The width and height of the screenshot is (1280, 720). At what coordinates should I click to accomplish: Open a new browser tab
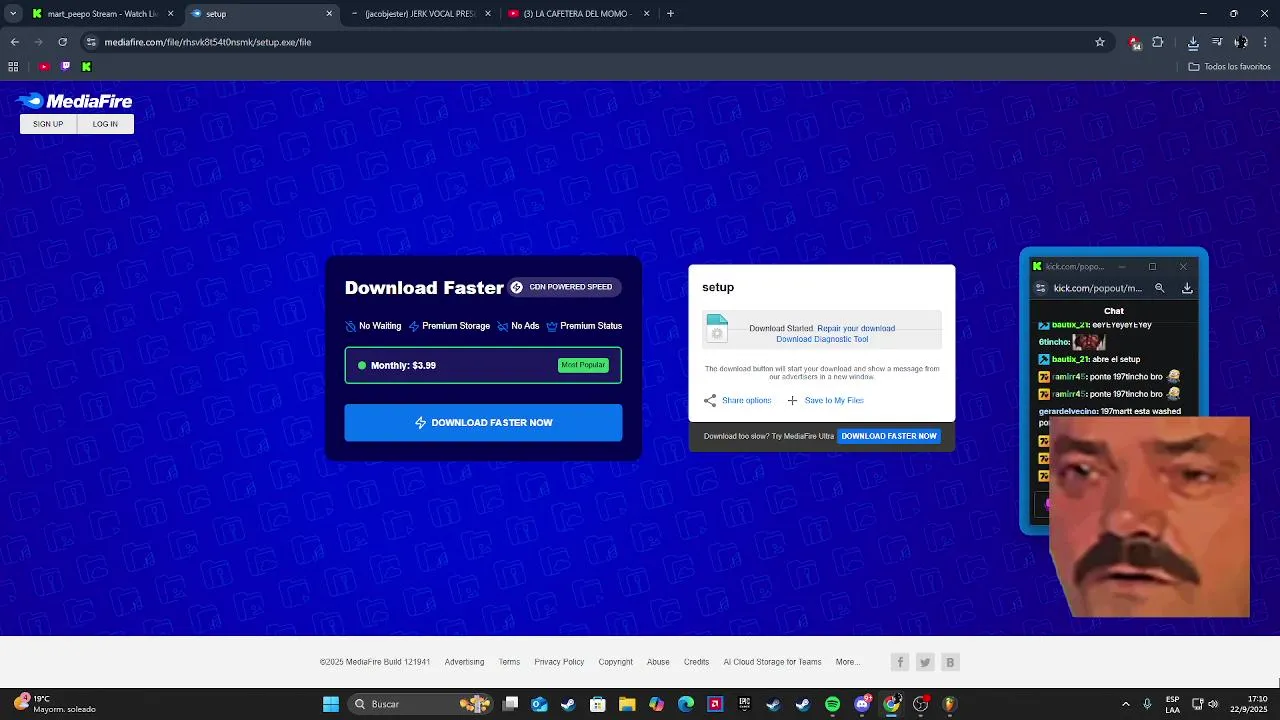[670, 14]
